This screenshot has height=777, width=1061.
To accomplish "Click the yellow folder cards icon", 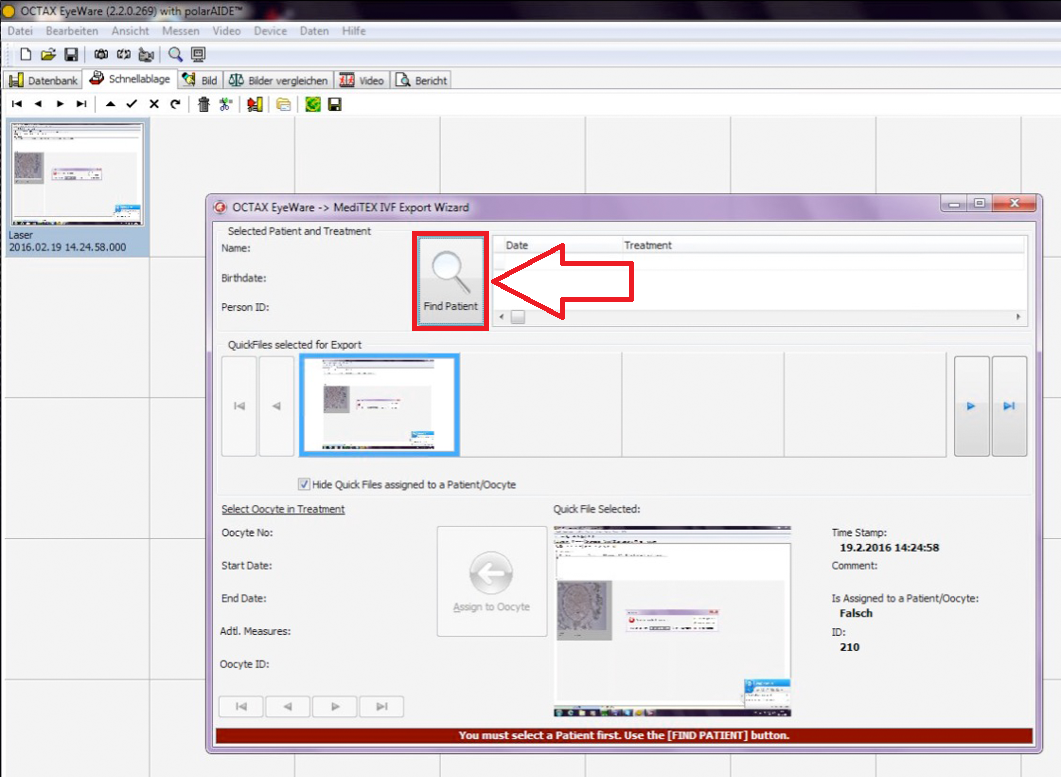I will [284, 104].
